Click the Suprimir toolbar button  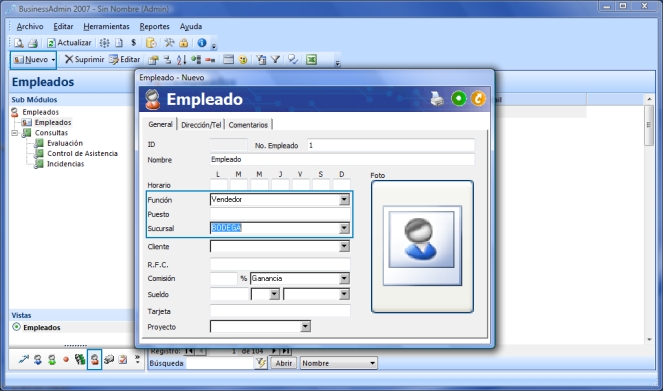(84, 60)
